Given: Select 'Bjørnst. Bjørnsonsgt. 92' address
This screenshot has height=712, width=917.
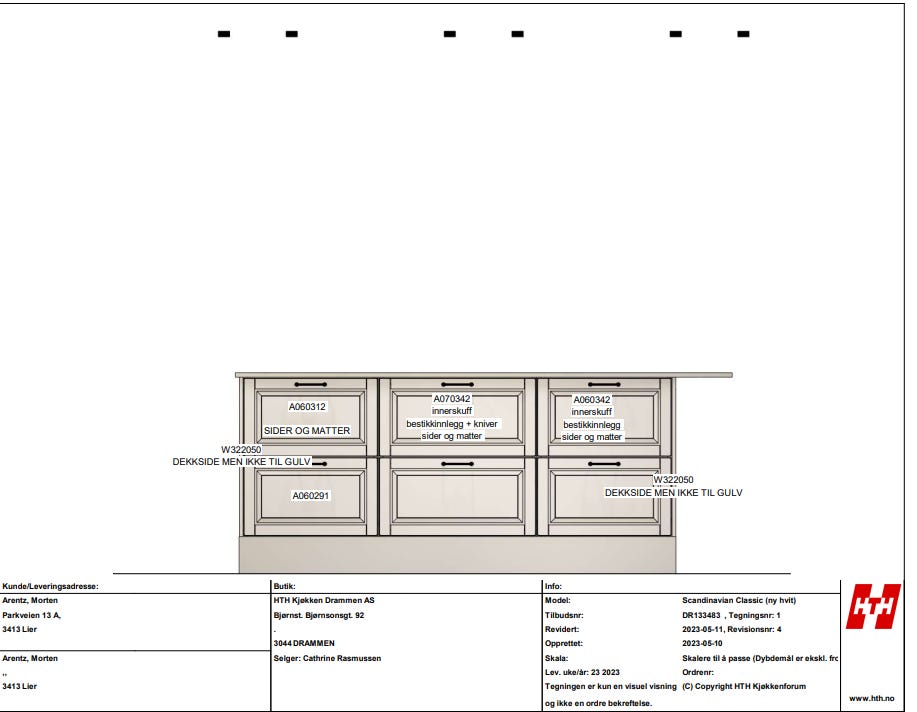Looking at the screenshot, I should 318,615.
